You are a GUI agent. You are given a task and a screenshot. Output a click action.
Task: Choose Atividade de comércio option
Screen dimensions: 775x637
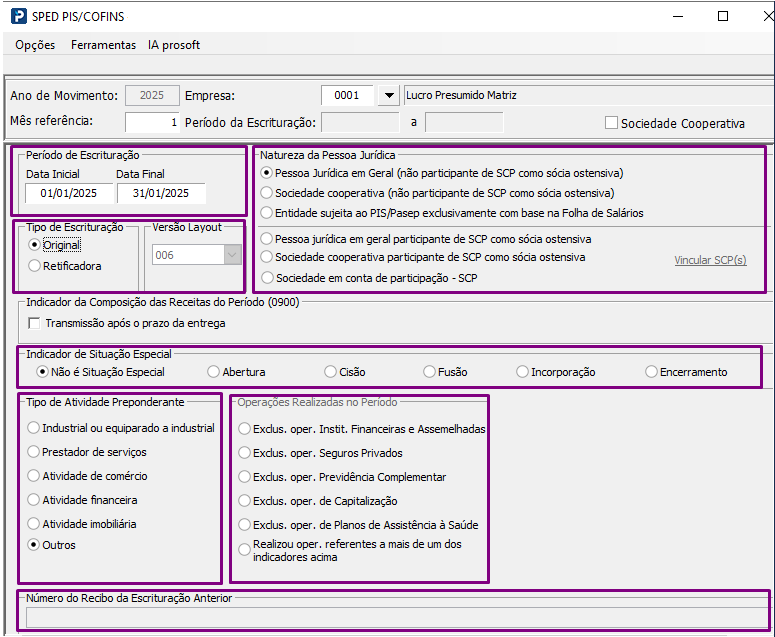click(x=34, y=476)
